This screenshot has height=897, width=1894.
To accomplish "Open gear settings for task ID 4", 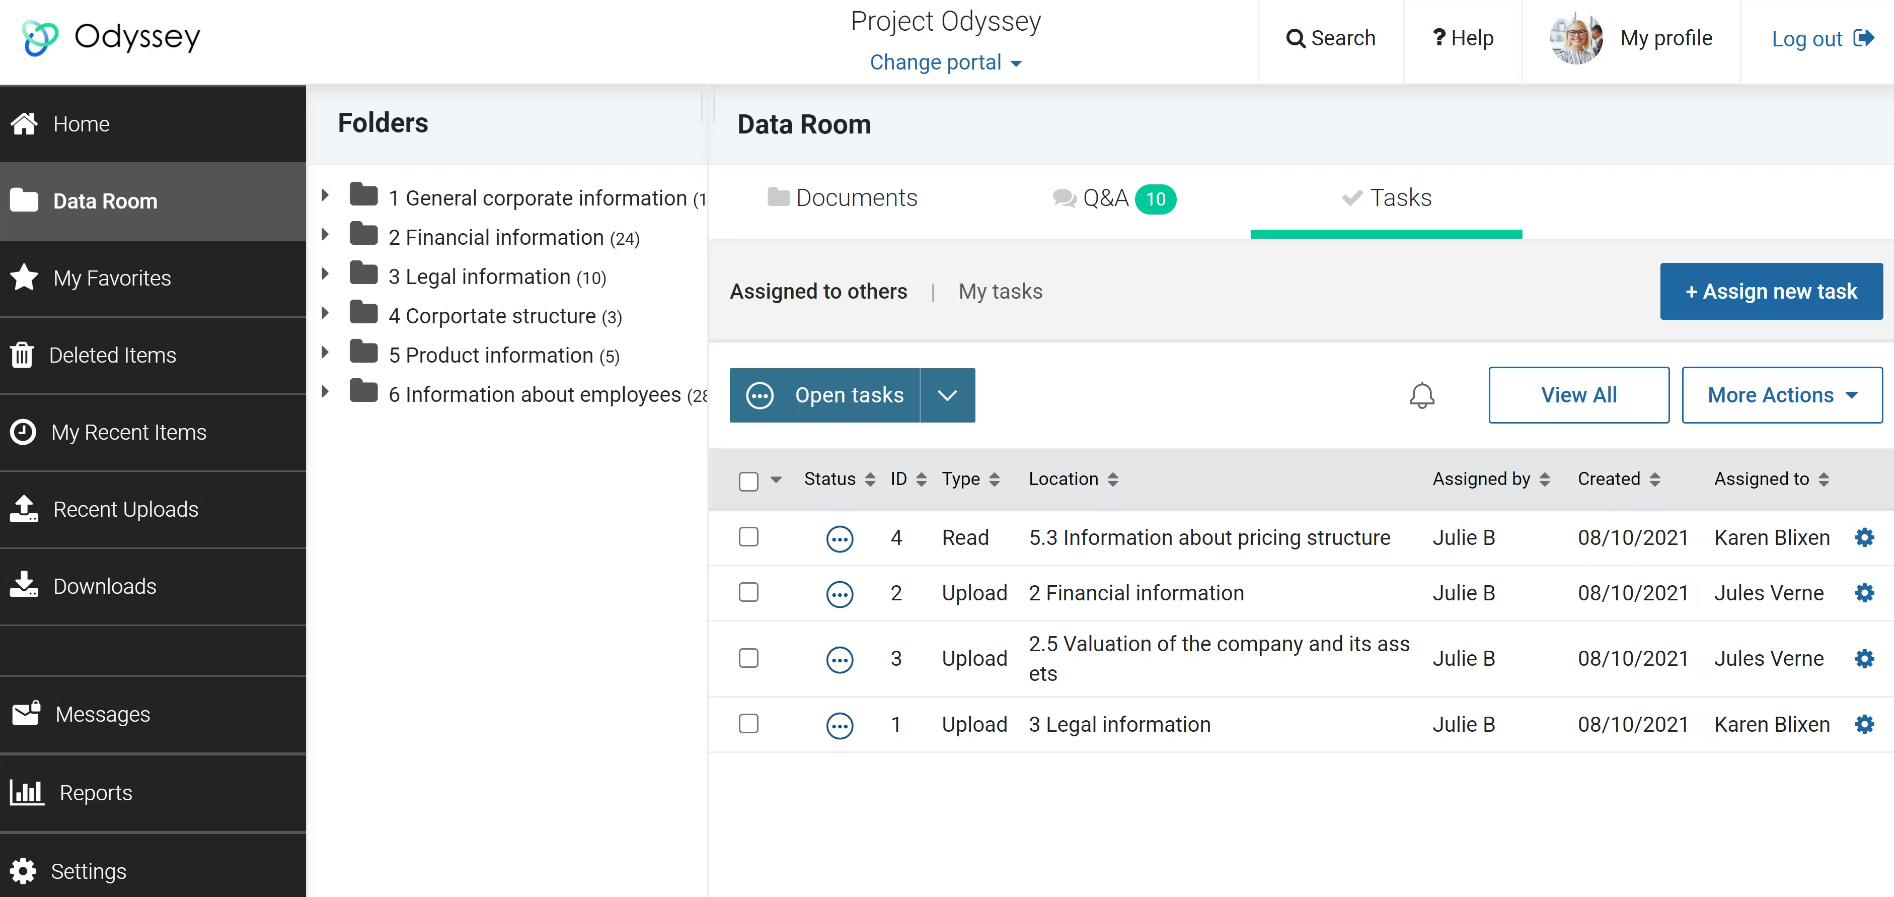I will 1864,538.
